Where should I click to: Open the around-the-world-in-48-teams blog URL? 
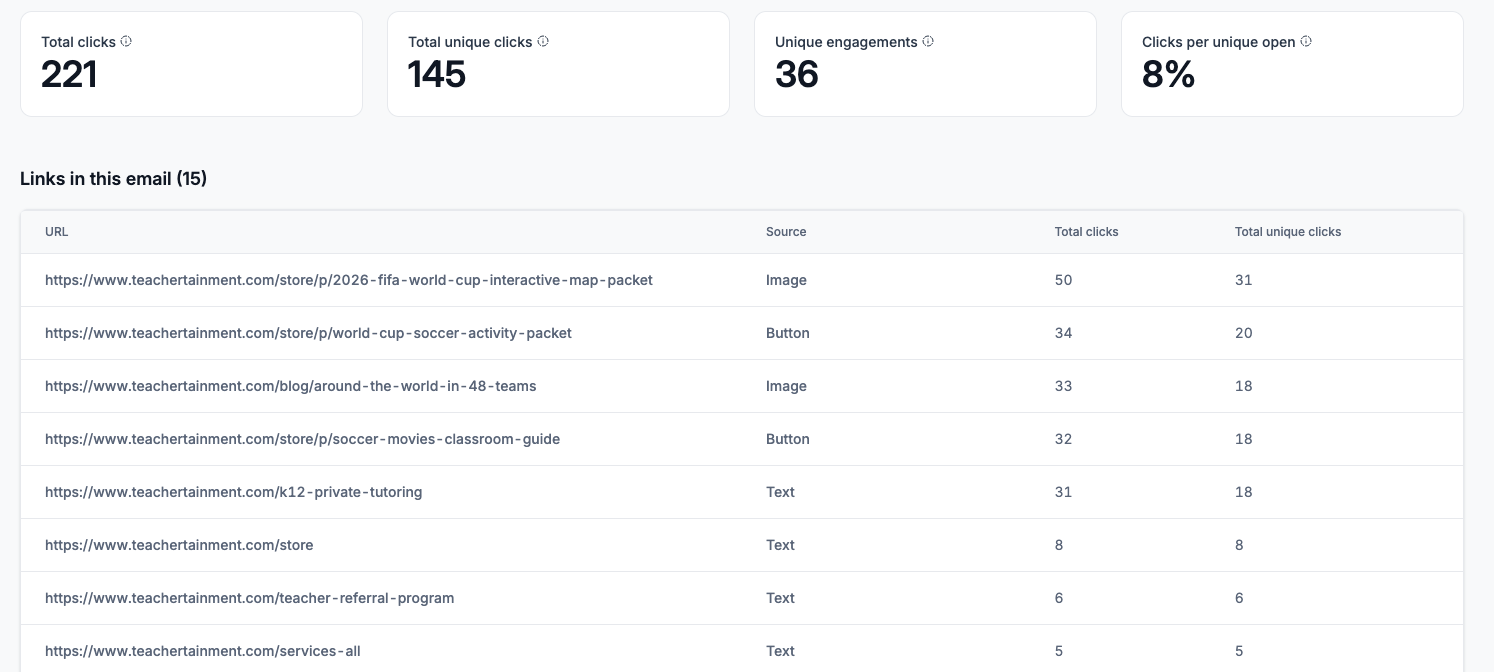point(291,386)
